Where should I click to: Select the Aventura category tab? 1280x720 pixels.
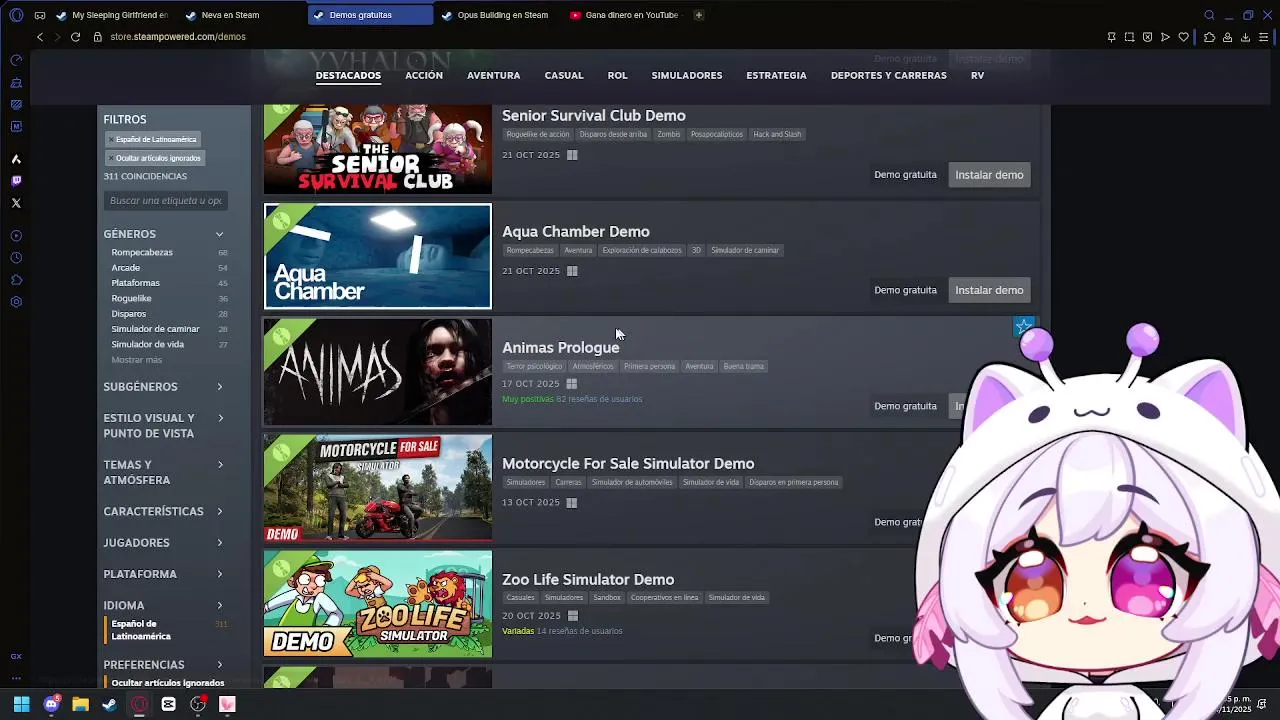point(493,76)
